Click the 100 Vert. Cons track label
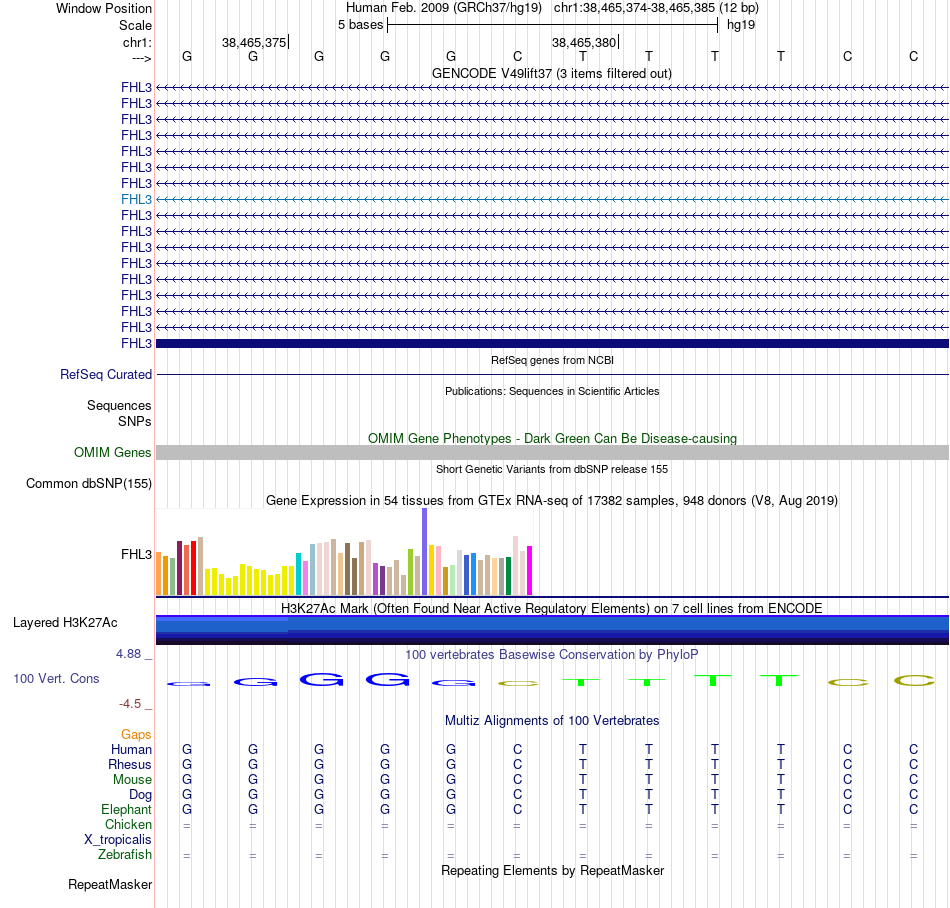 point(56,678)
